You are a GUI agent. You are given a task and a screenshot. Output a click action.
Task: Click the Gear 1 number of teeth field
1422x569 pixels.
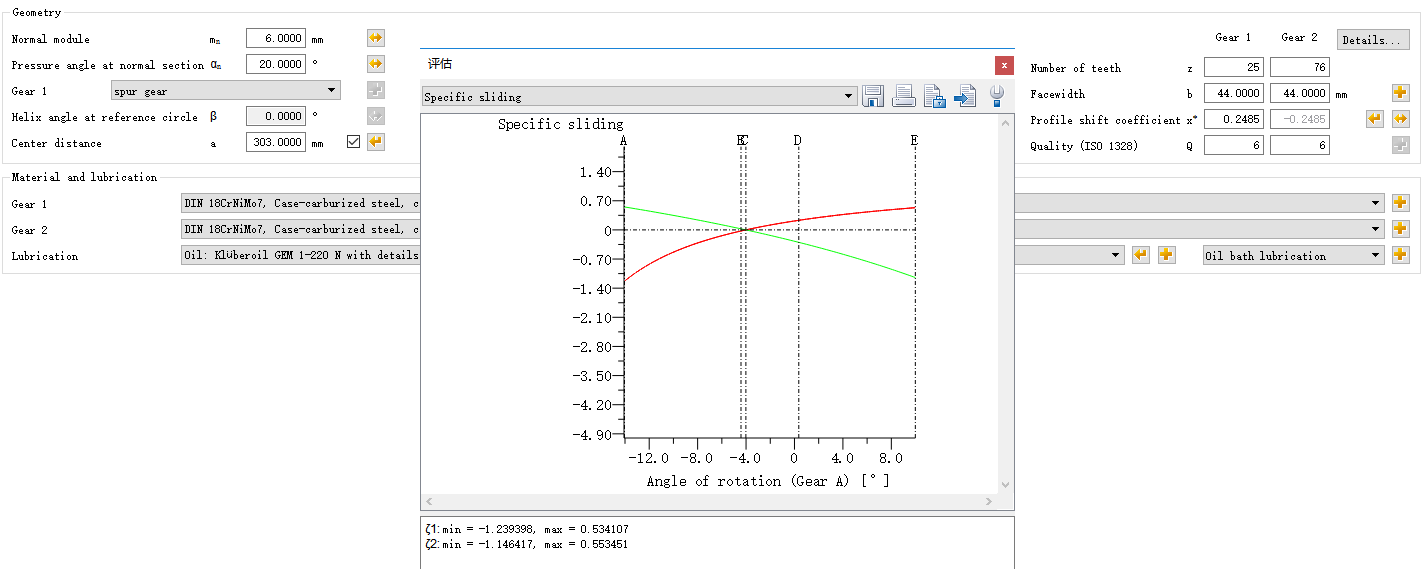1234,67
